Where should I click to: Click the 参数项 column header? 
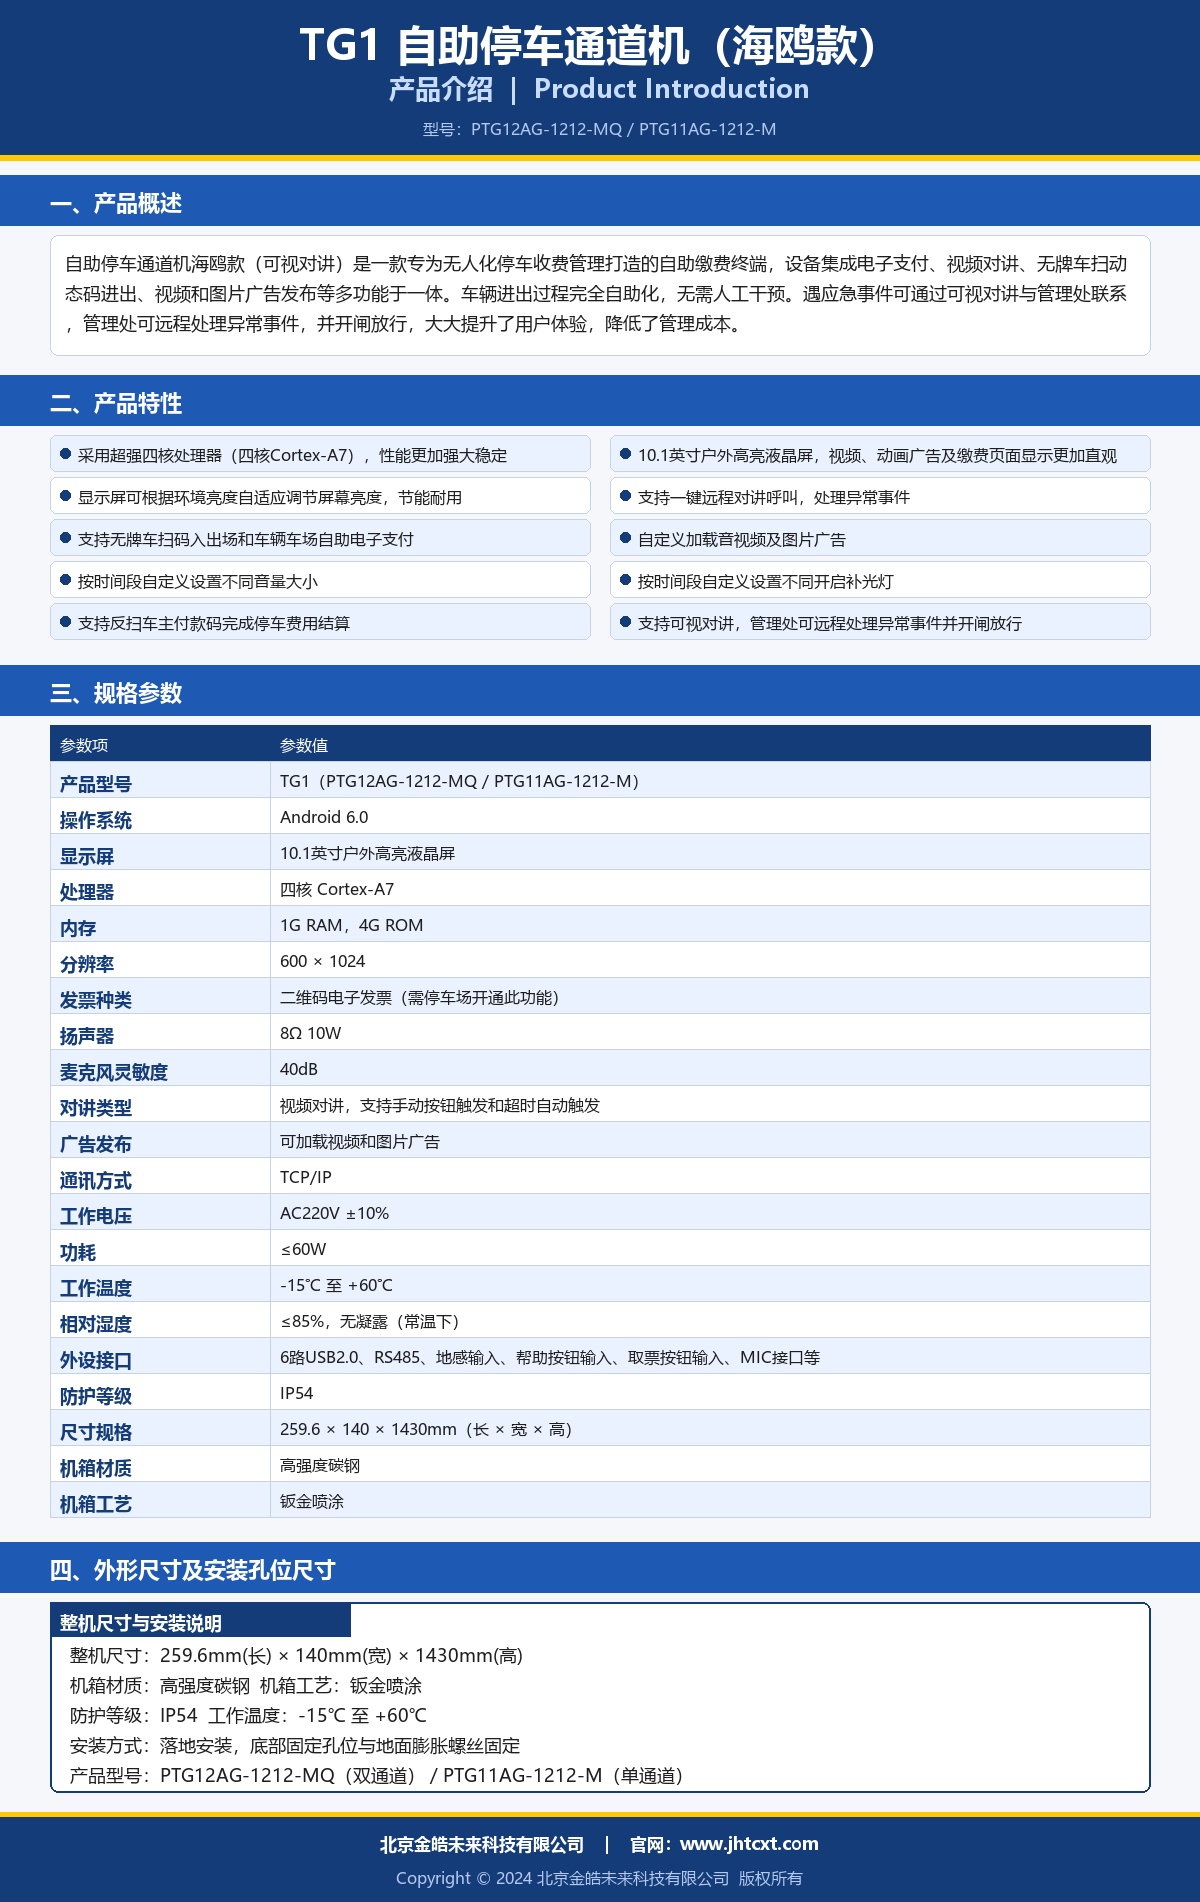tap(84, 745)
